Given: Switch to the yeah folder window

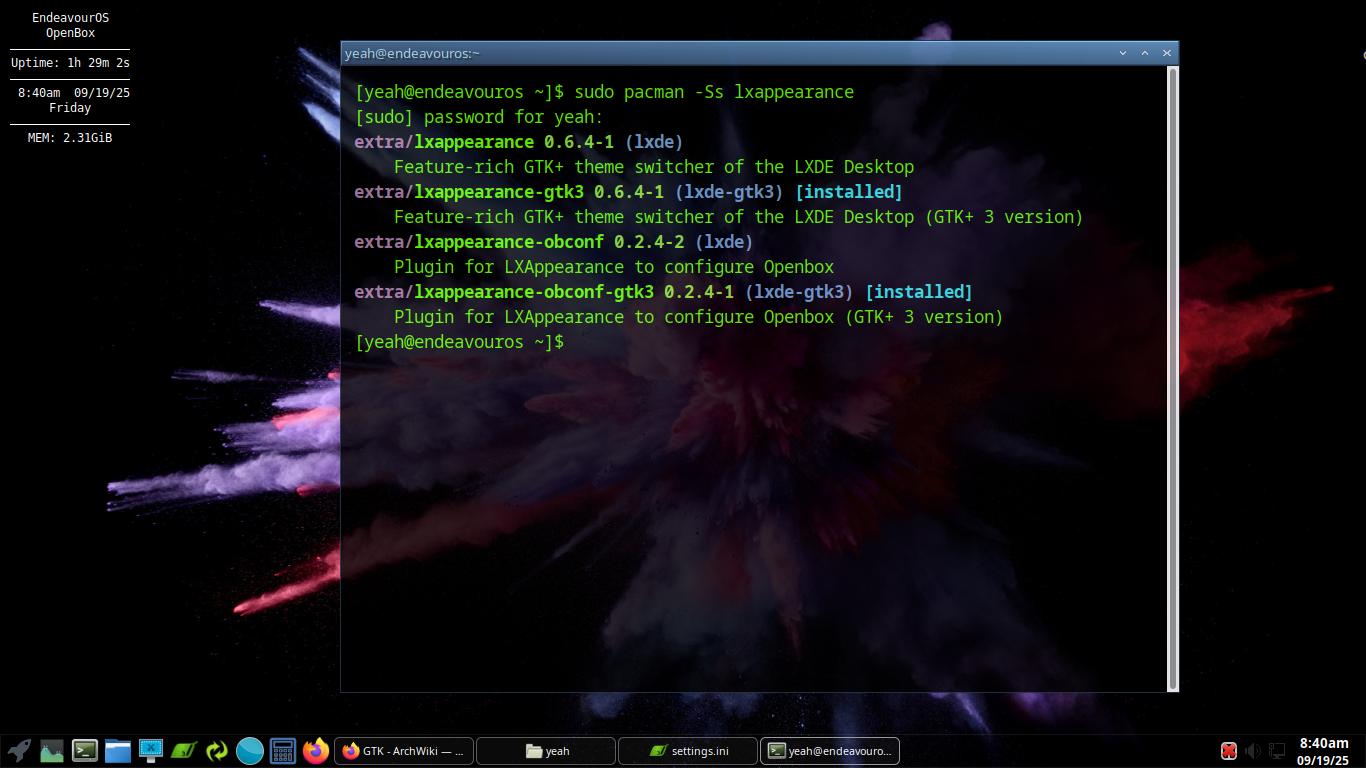Looking at the screenshot, I should (x=546, y=751).
